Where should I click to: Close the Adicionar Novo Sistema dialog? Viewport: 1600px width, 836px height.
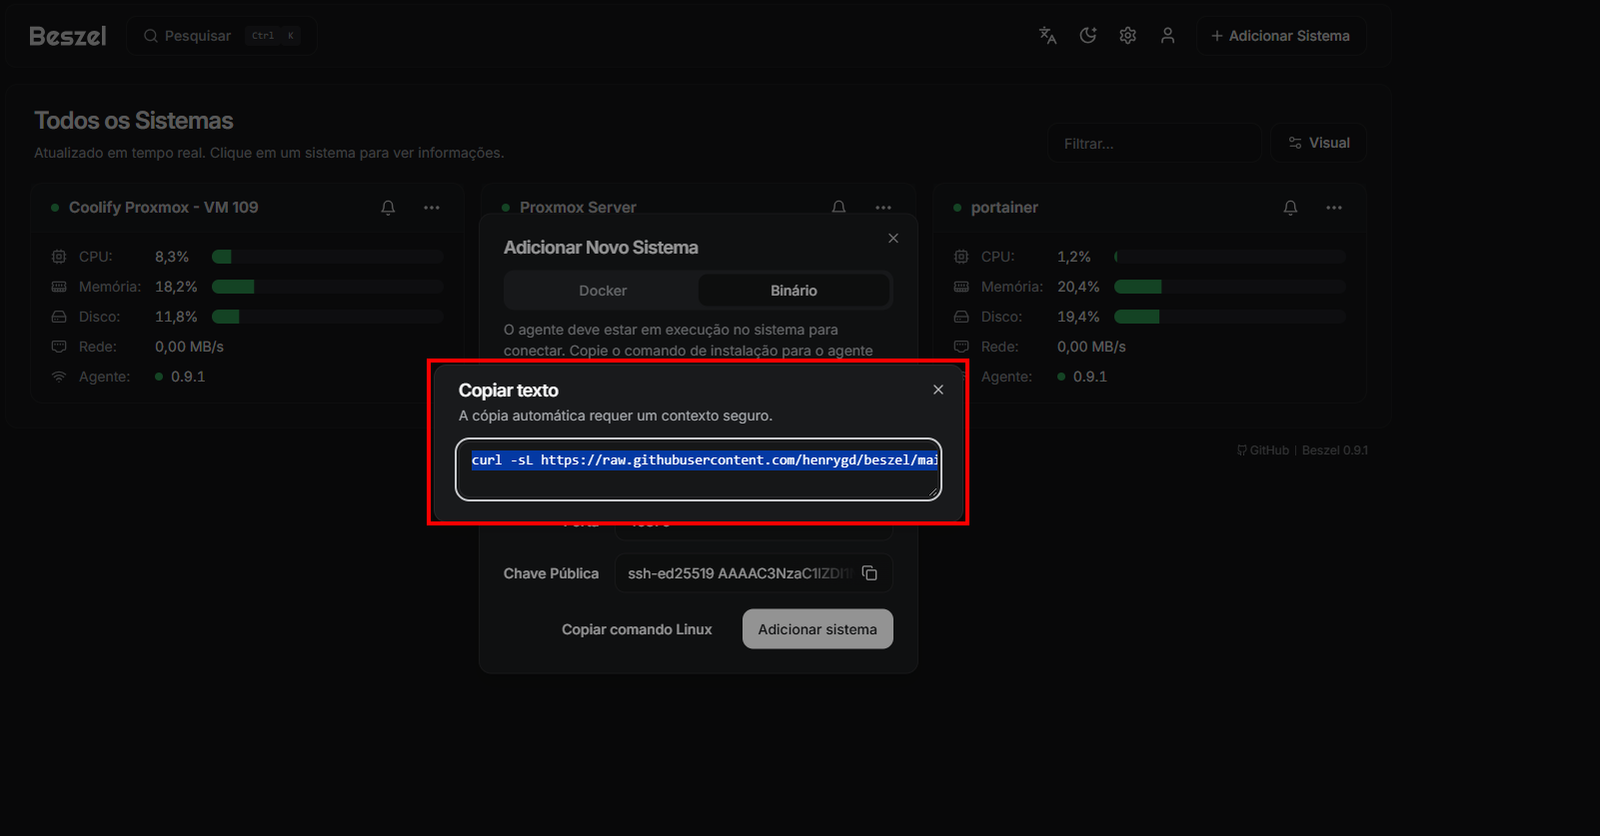coord(893,238)
